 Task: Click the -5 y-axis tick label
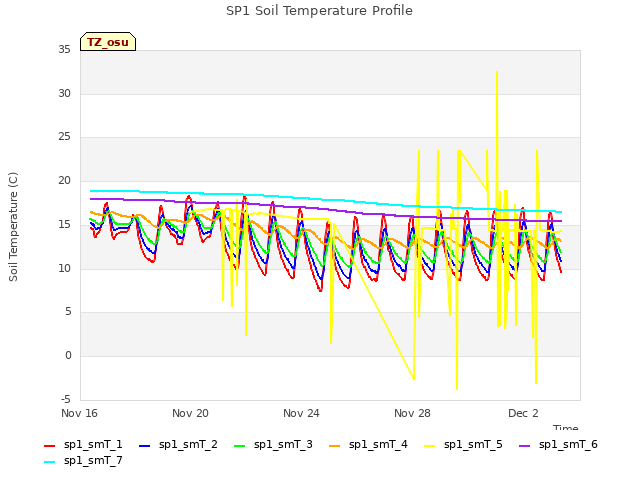(66, 399)
